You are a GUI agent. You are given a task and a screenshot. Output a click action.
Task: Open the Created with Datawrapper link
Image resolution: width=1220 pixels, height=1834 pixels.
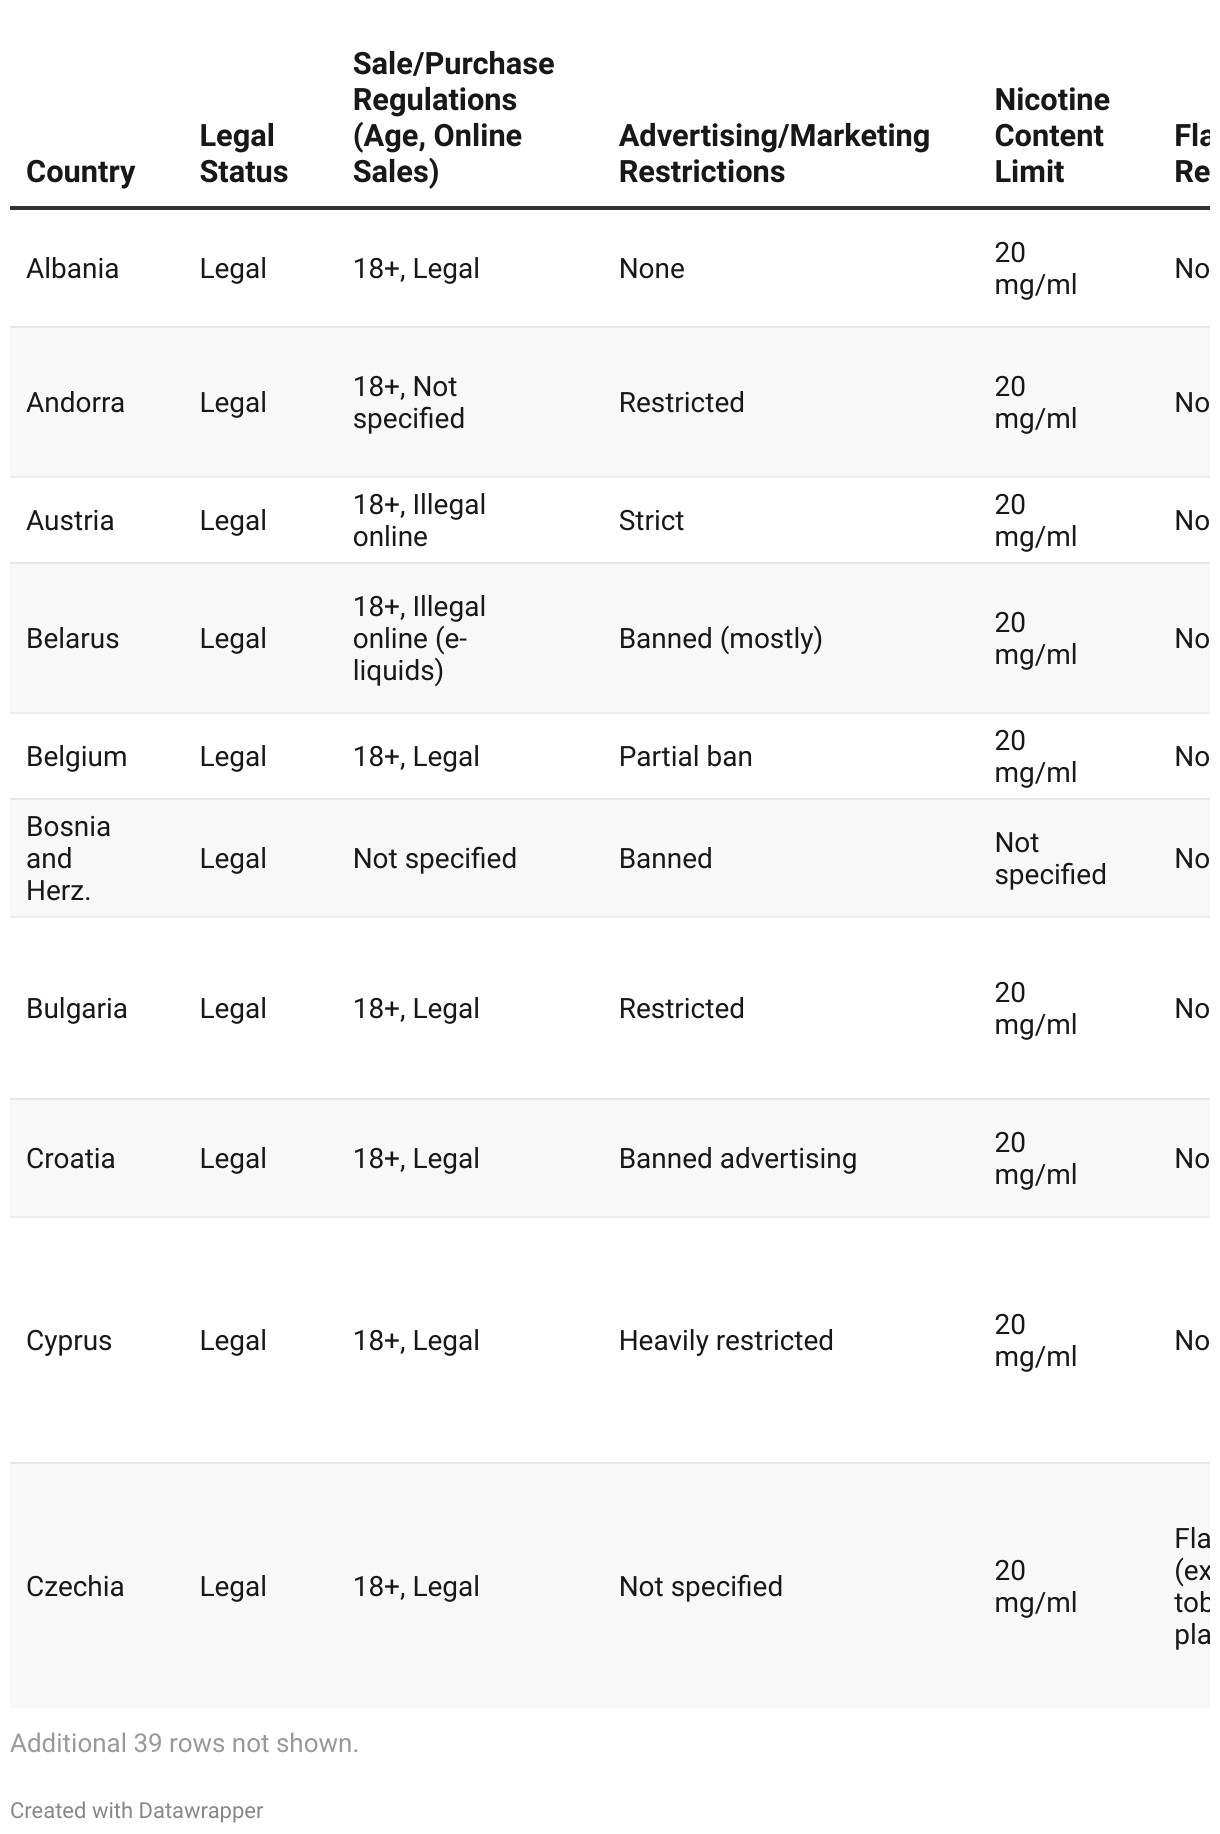click(x=136, y=1810)
